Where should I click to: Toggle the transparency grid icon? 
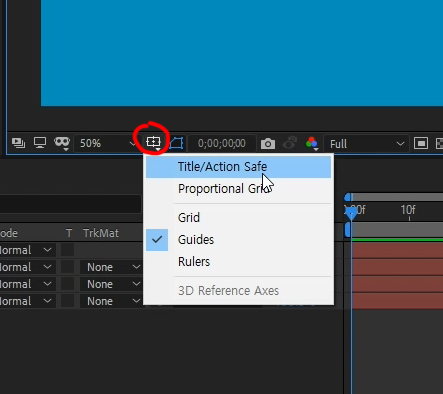point(440,144)
